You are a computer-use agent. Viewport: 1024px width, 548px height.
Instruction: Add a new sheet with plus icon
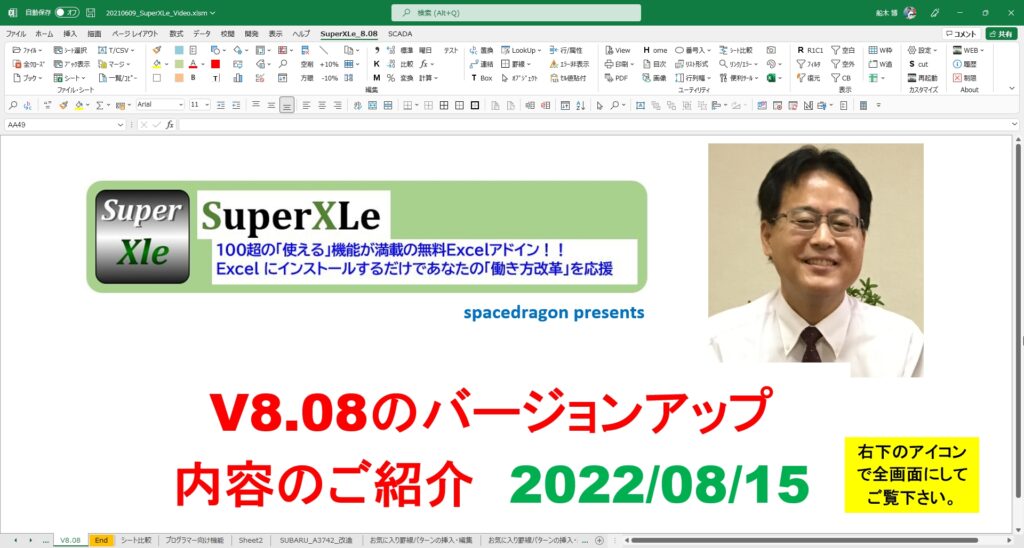599,540
